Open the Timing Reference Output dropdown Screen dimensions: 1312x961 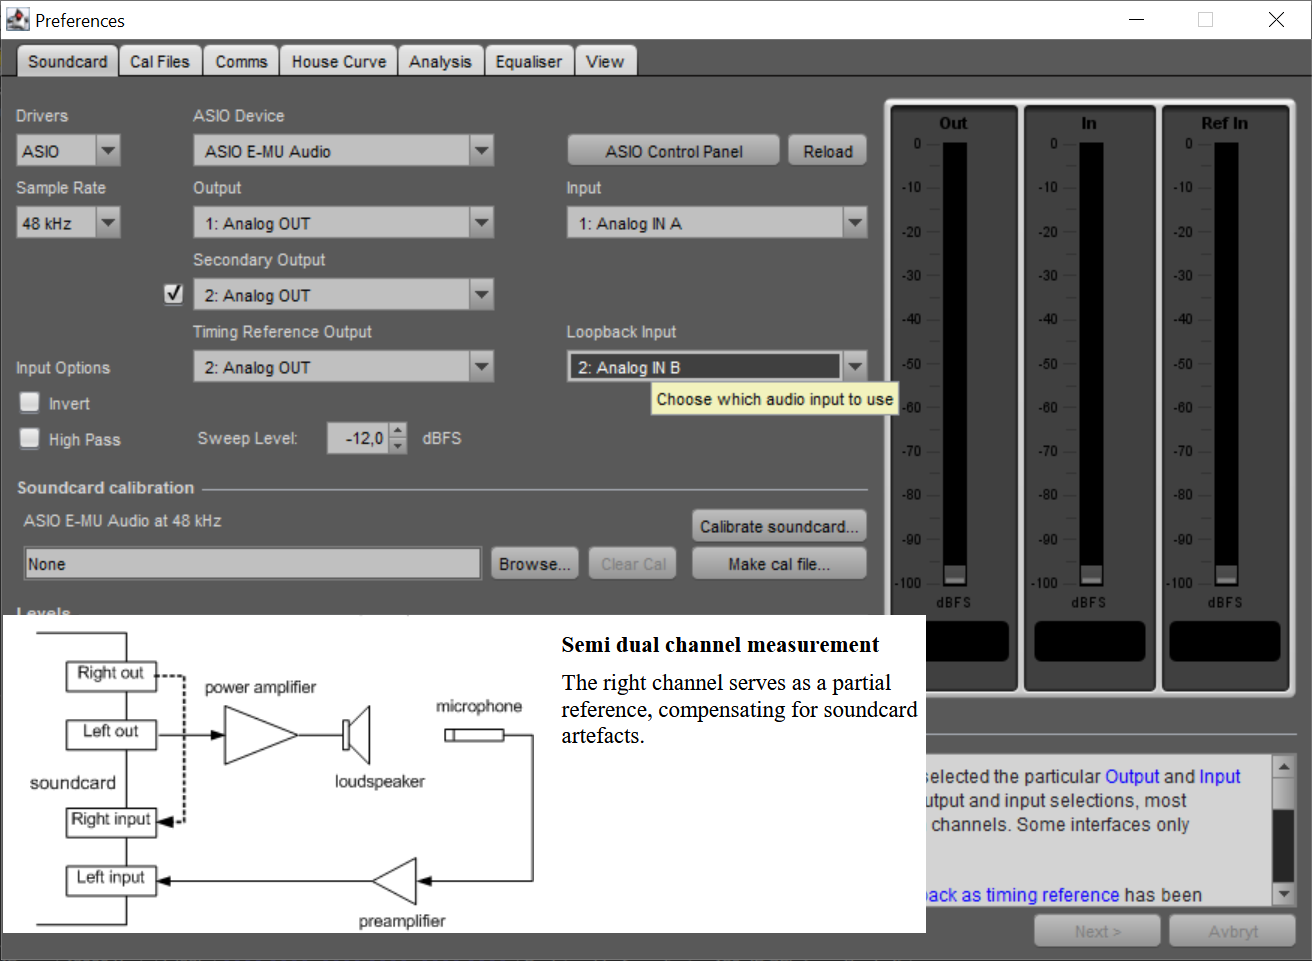click(x=481, y=367)
